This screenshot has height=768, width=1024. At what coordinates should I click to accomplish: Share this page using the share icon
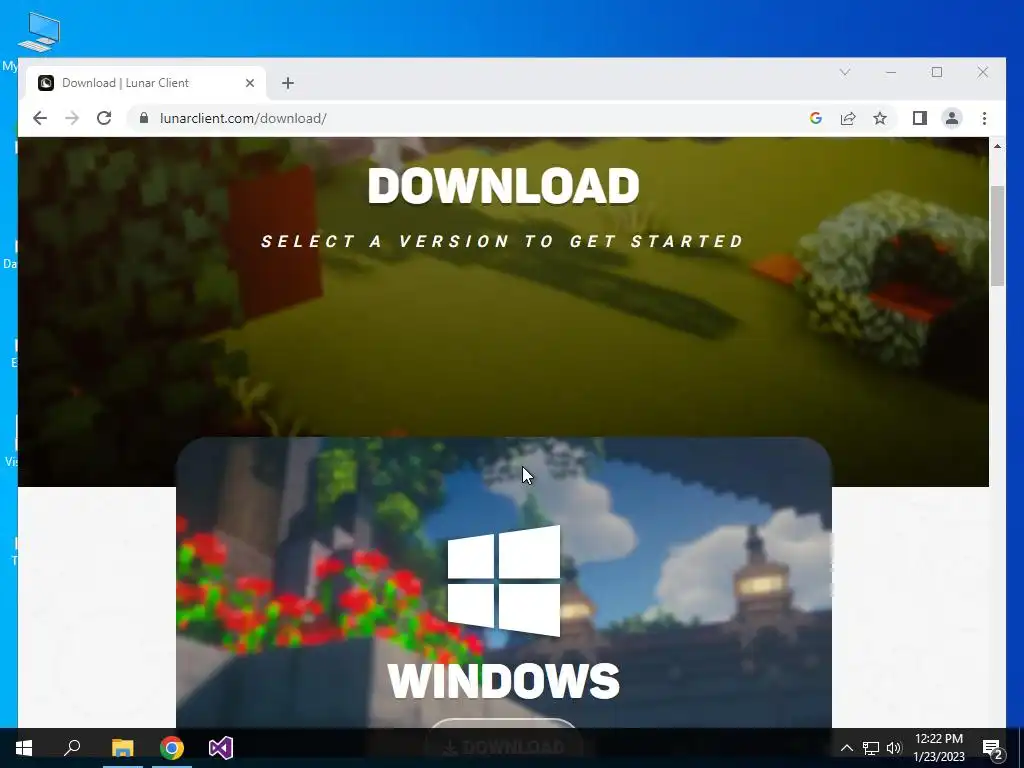pos(848,118)
